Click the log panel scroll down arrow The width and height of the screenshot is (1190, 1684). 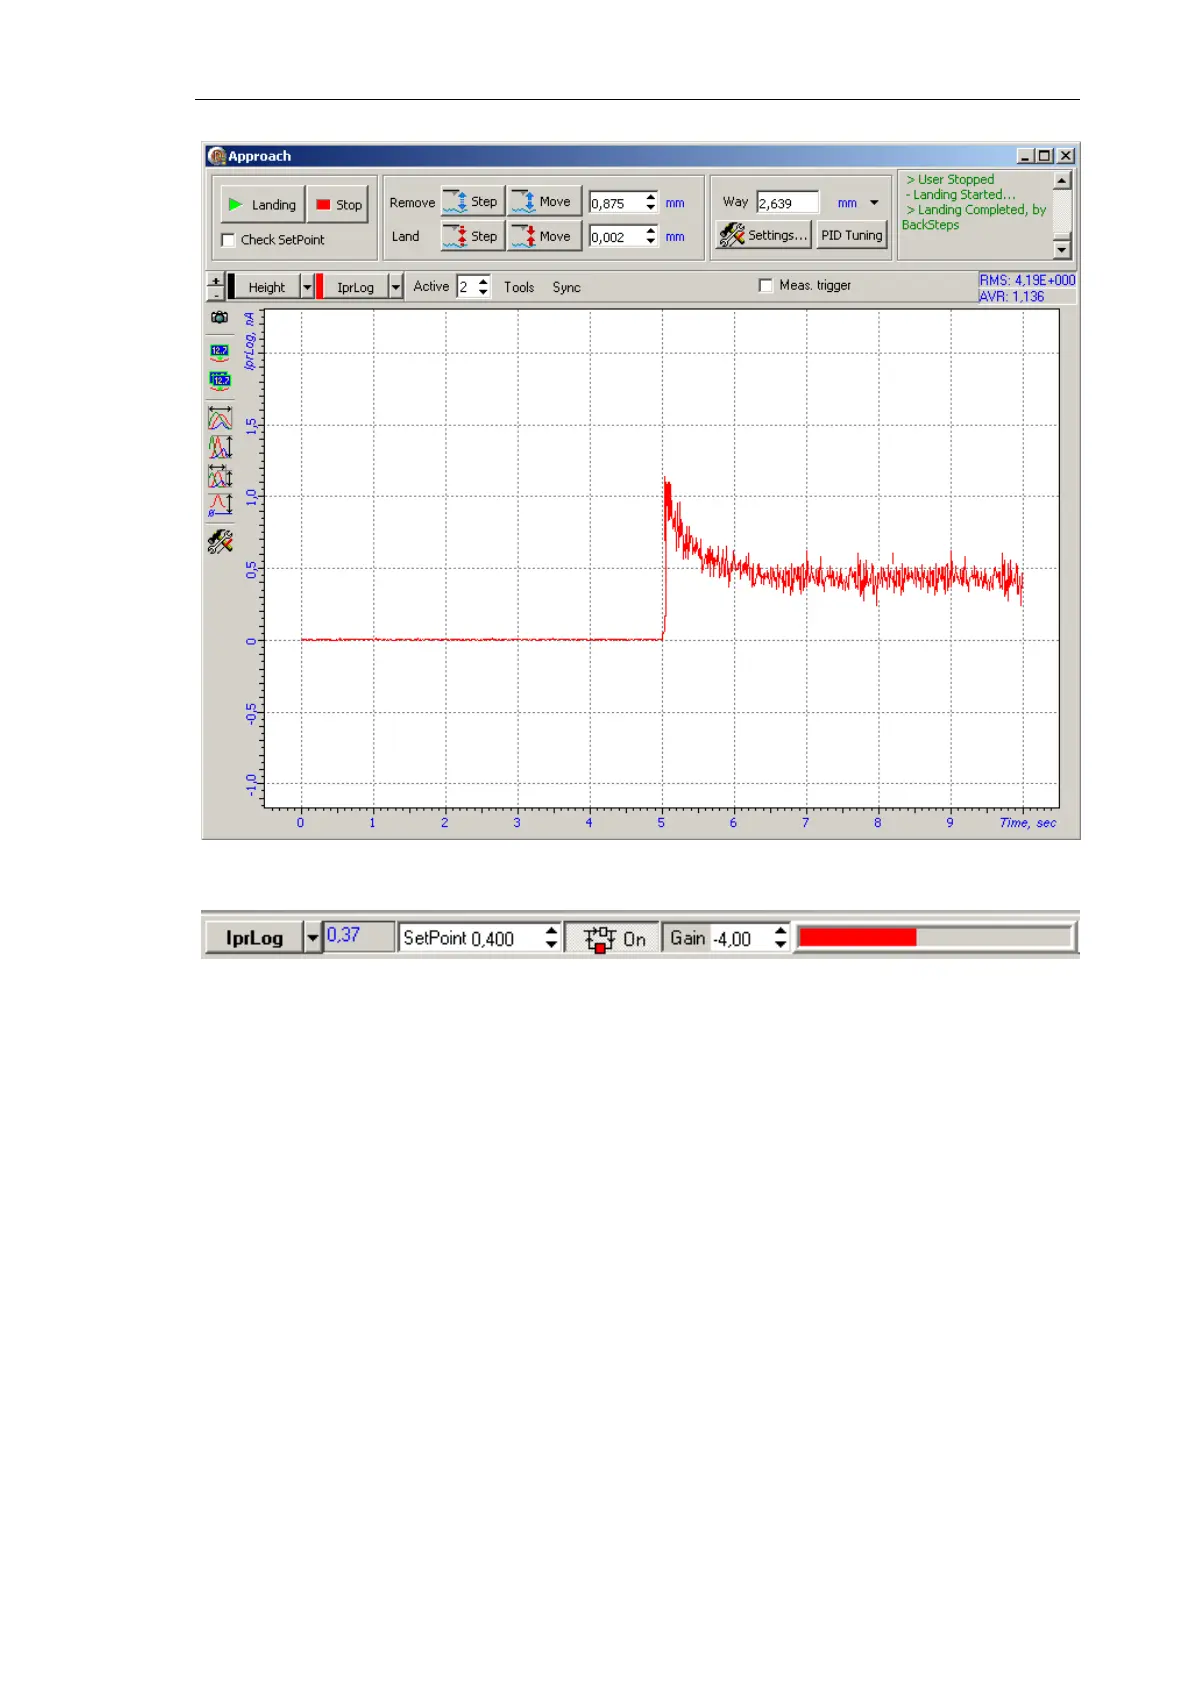tap(1062, 249)
